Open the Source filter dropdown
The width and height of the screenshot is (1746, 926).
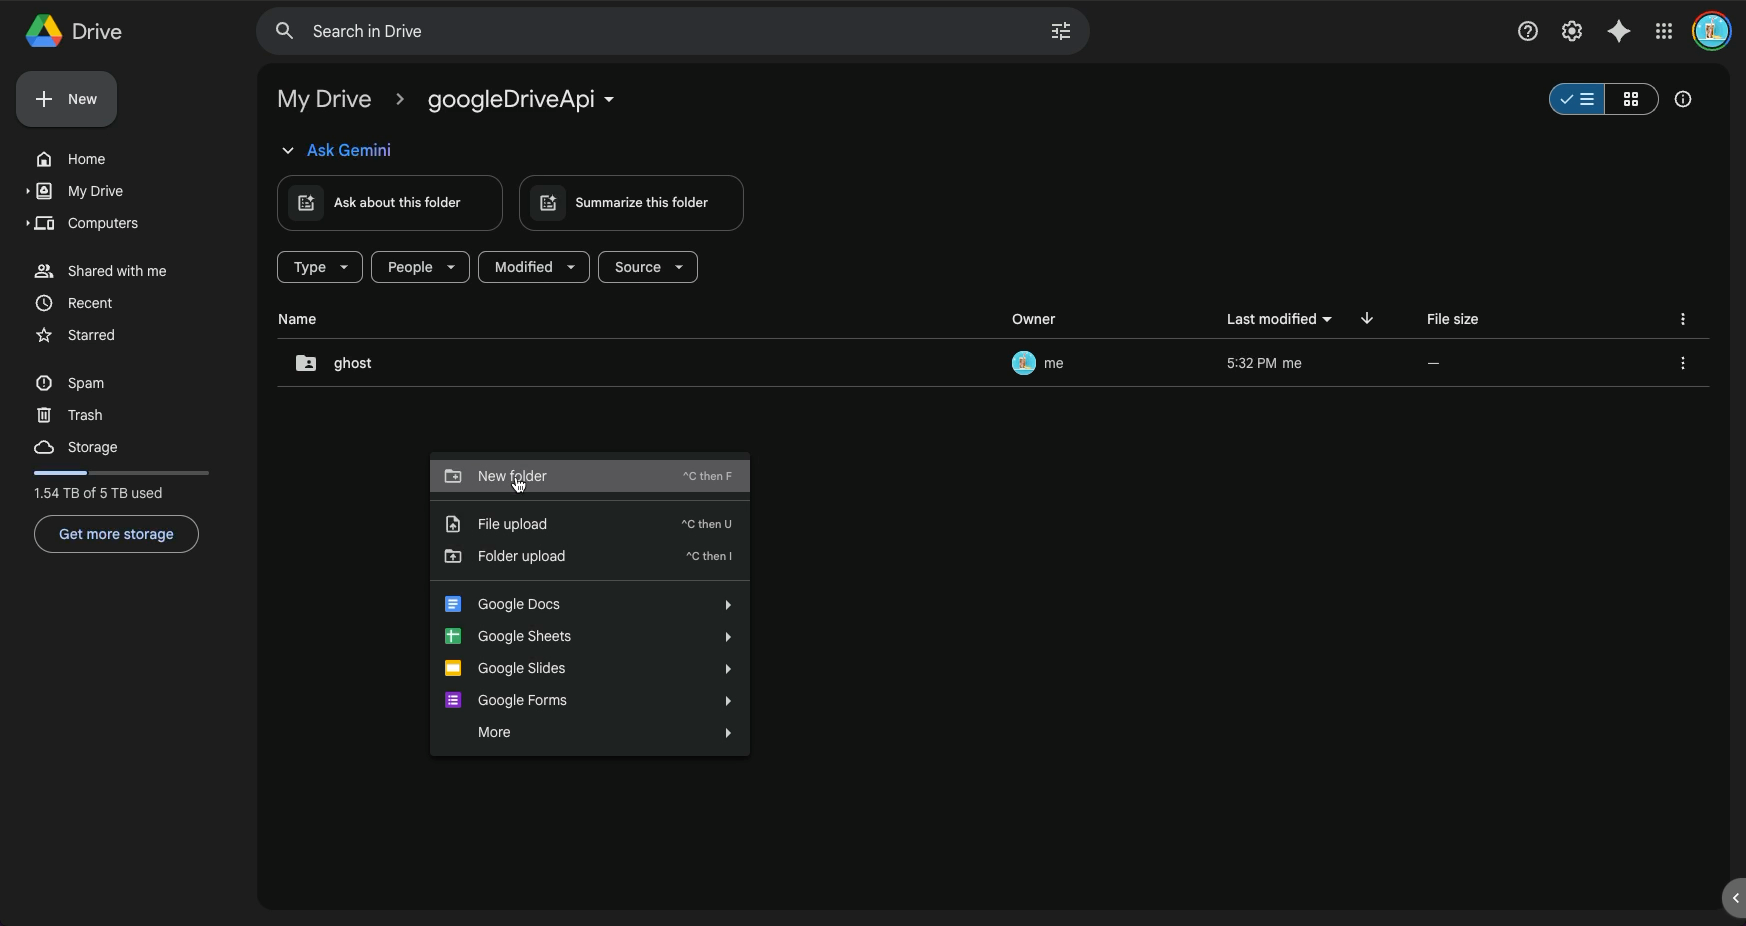click(648, 267)
